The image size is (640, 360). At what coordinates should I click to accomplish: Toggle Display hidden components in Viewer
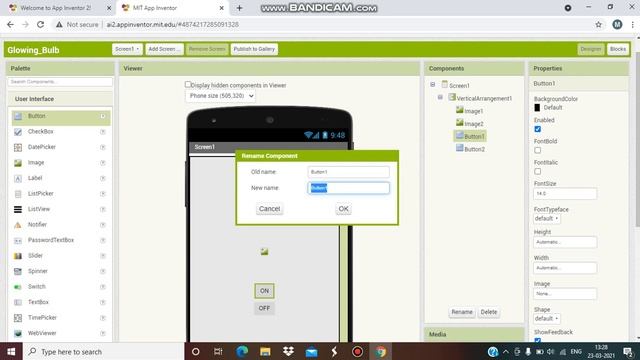188,84
